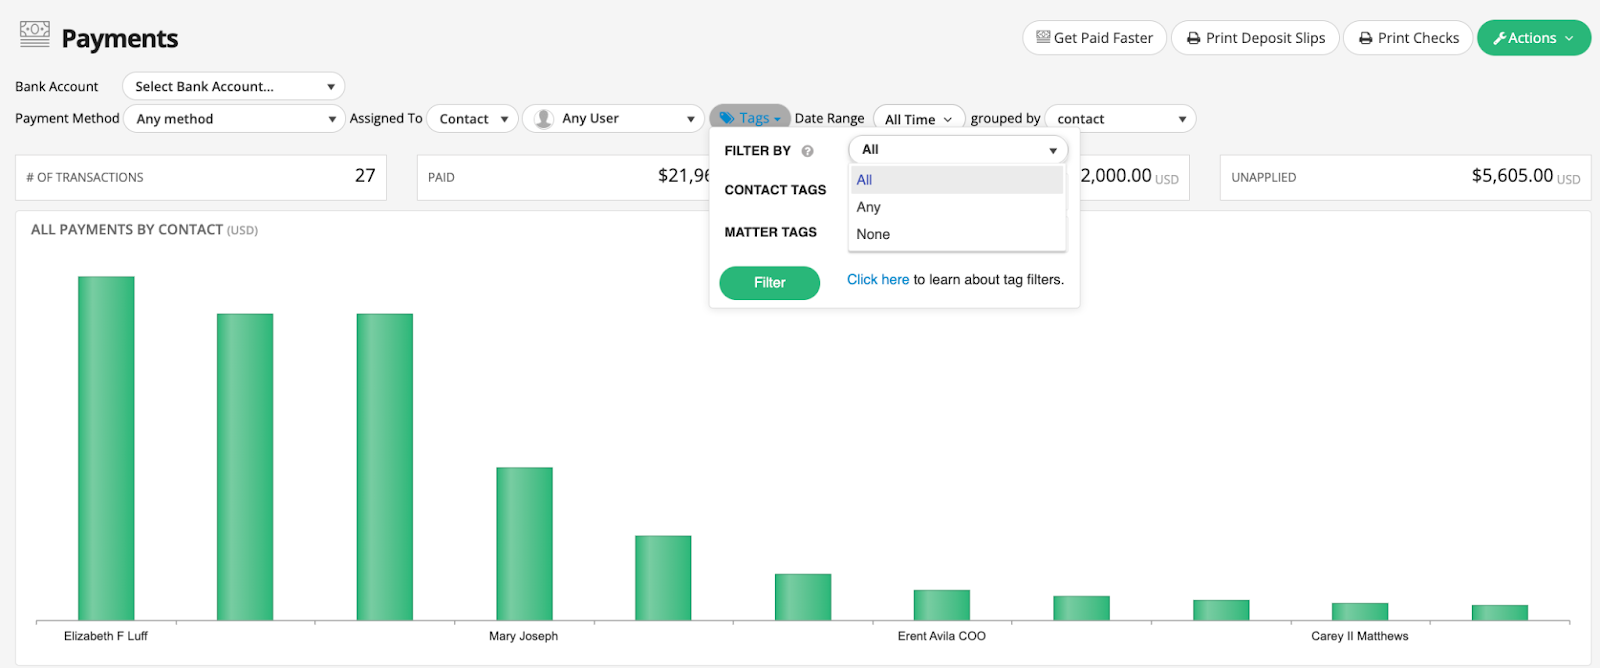The width and height of the screenshot is (1600, 668).
Task: Click the Get Paid Faster button
Action: click(1094, 38)
